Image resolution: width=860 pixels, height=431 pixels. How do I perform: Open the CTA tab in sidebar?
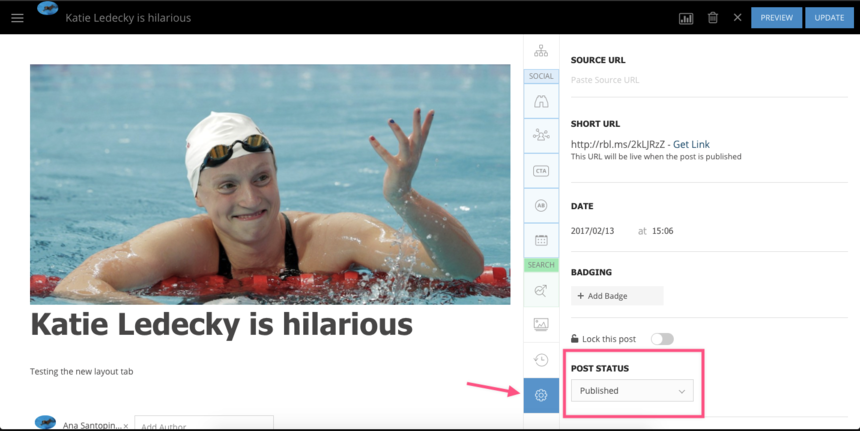(541, 171)
